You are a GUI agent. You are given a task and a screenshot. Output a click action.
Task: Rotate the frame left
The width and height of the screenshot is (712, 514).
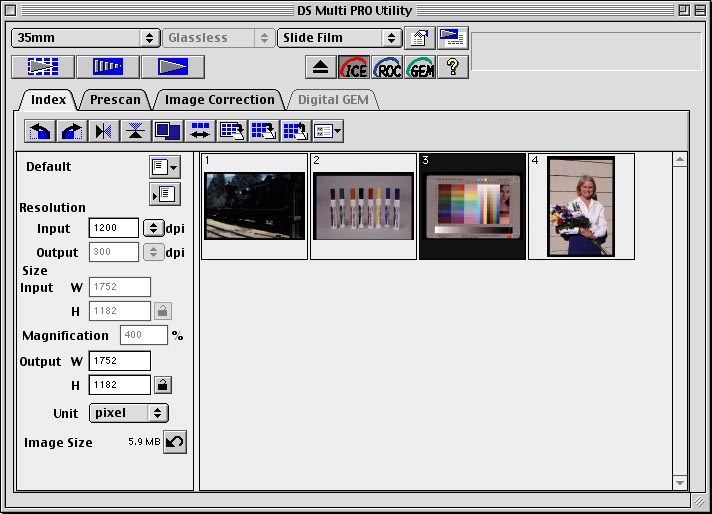click(41, 131)
